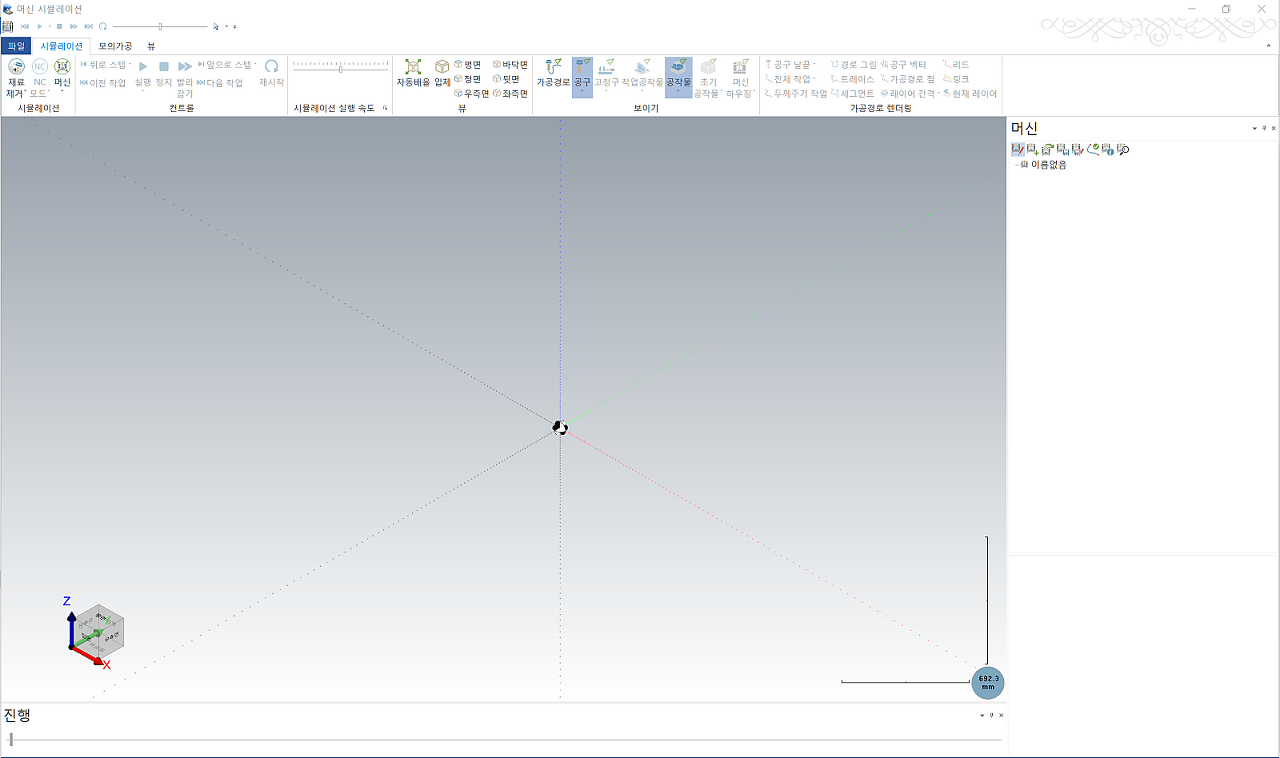Click 이전 작업 button

103,83
